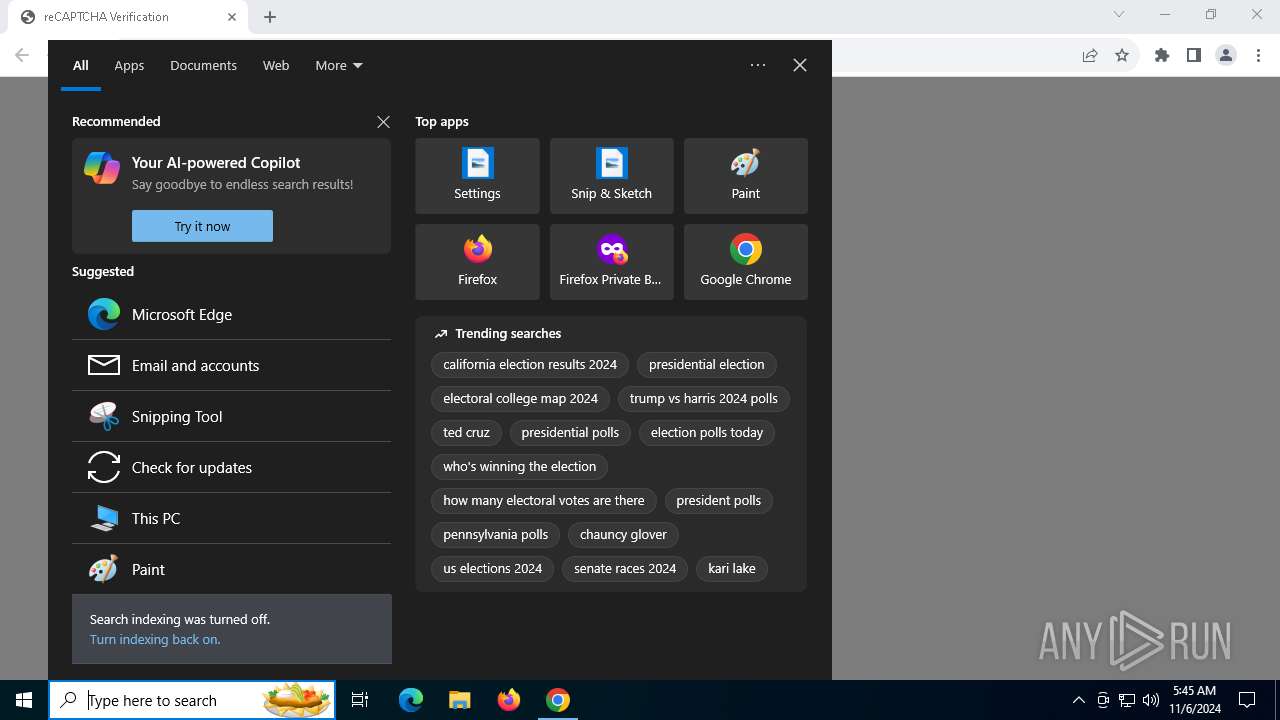Launch Snip & Sketch tile

611,176
